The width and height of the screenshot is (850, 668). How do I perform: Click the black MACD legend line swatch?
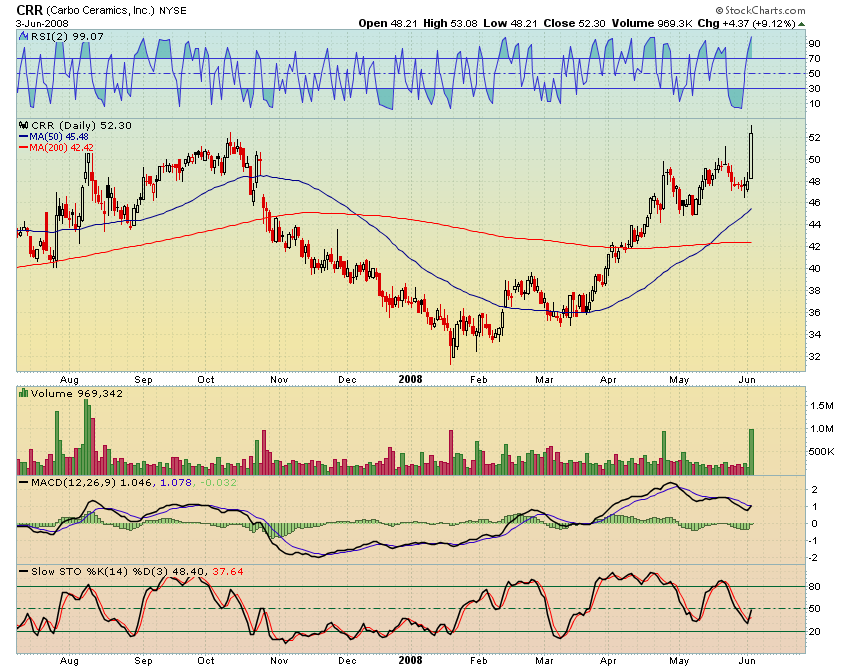[23, 482]
